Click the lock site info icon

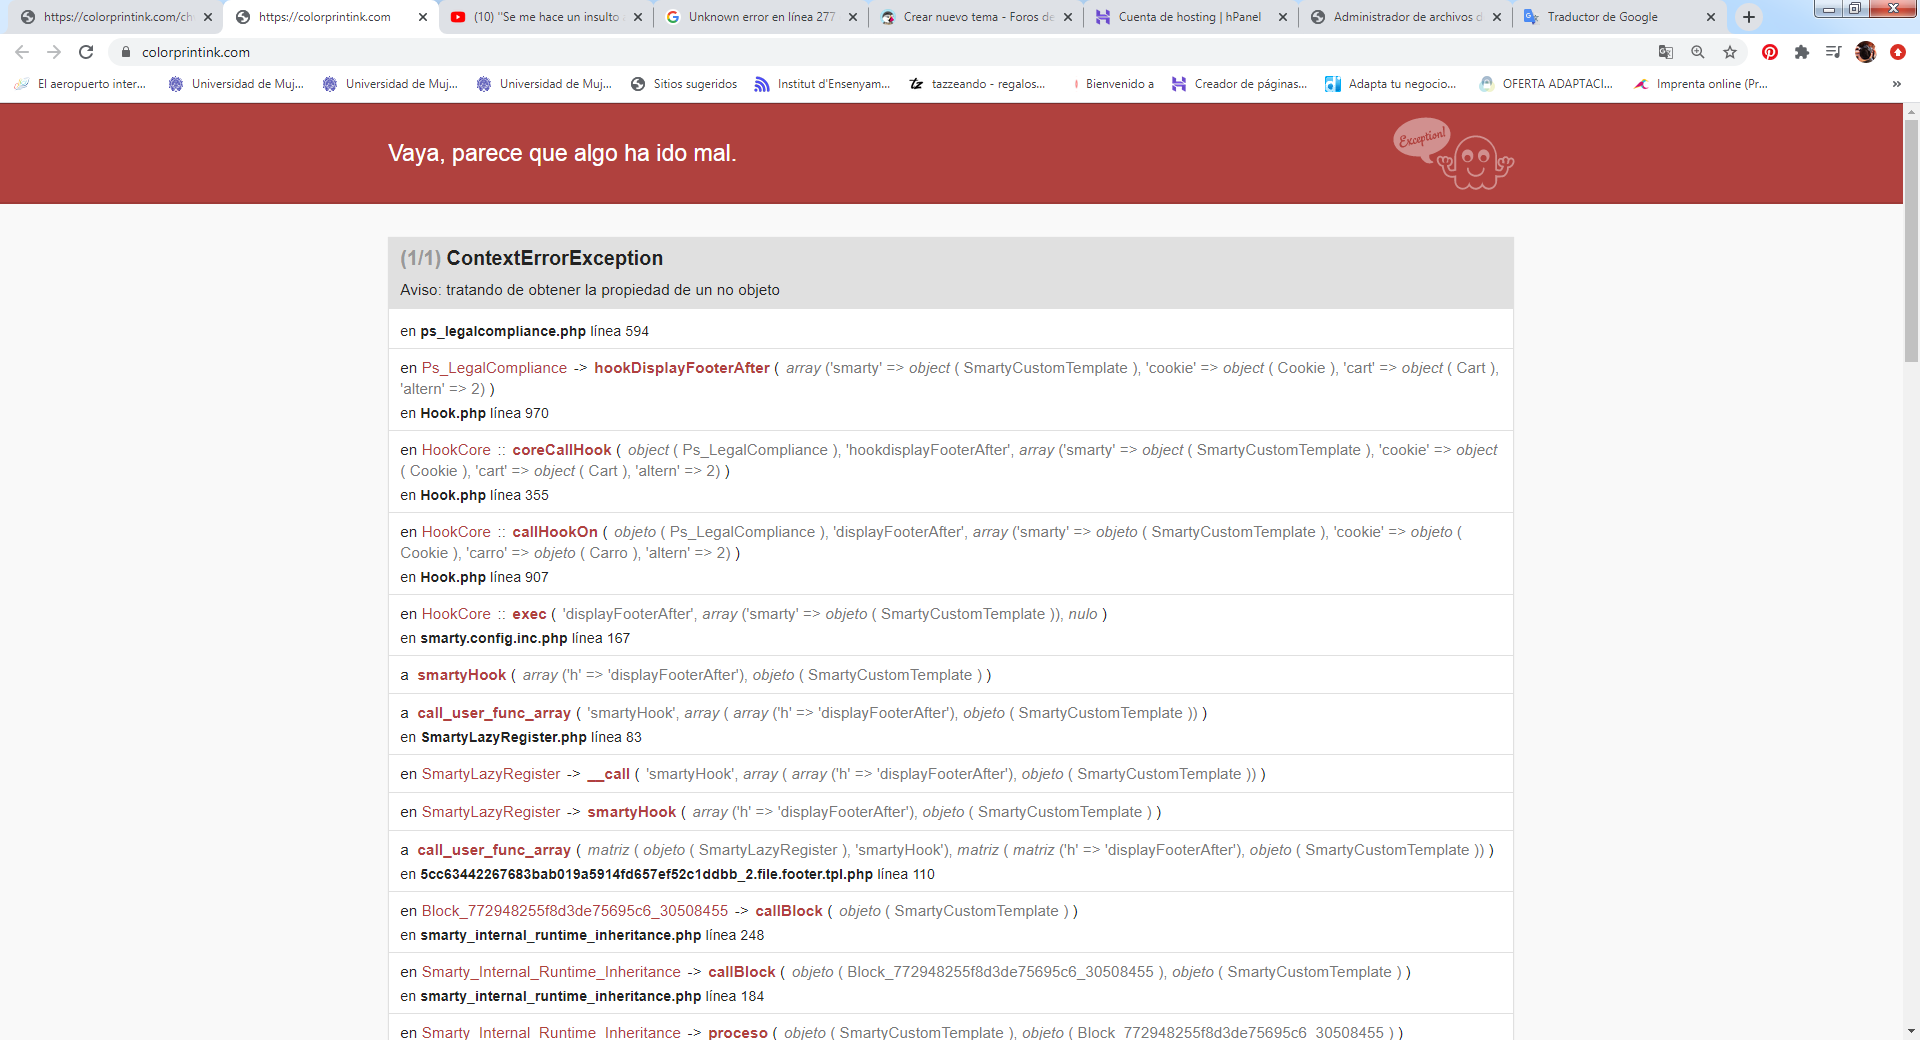coord(126,52)
